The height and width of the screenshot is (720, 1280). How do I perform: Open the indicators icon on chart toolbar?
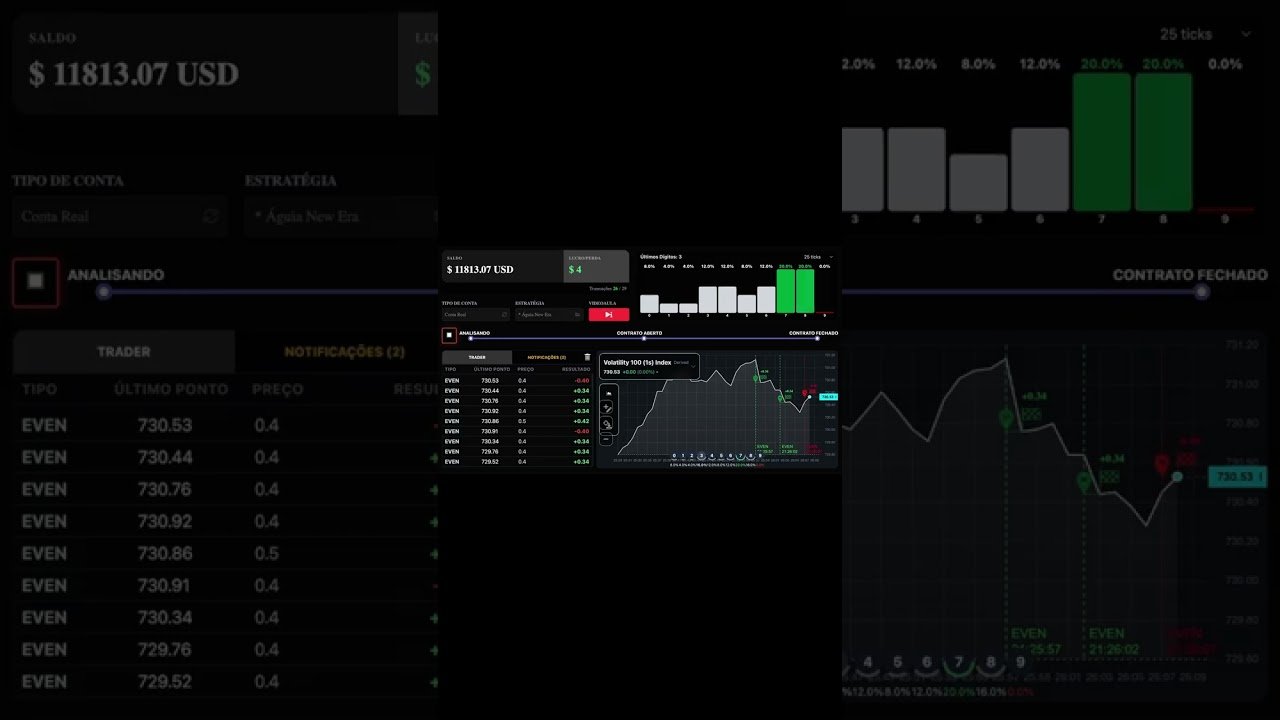(608, 423)
